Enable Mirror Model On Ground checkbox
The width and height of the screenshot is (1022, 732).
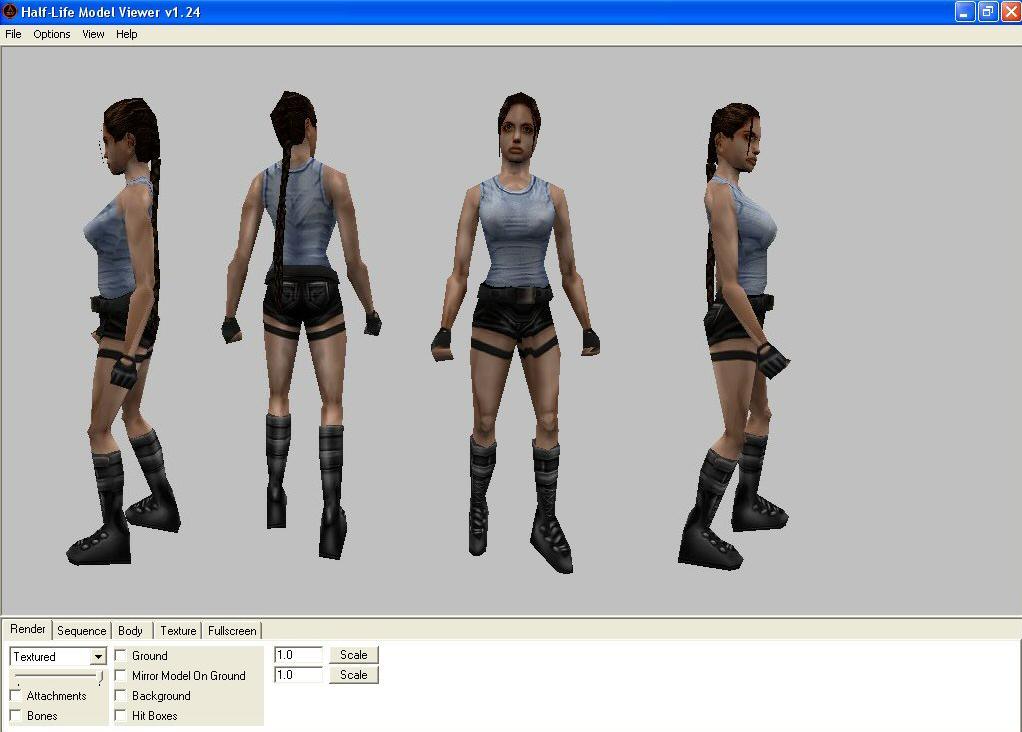click(121, 675)
